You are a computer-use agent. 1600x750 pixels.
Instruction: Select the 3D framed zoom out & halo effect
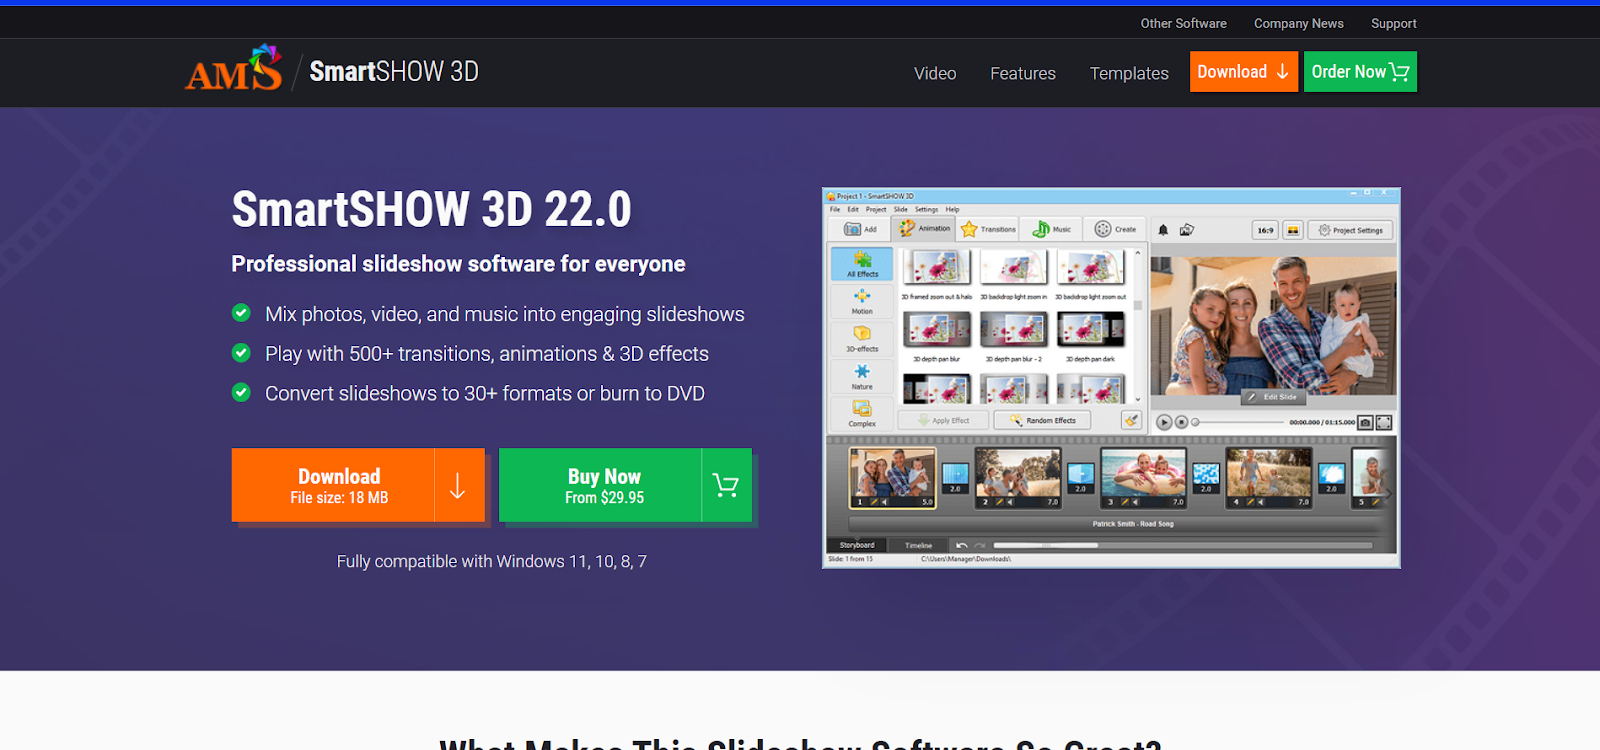936,274
